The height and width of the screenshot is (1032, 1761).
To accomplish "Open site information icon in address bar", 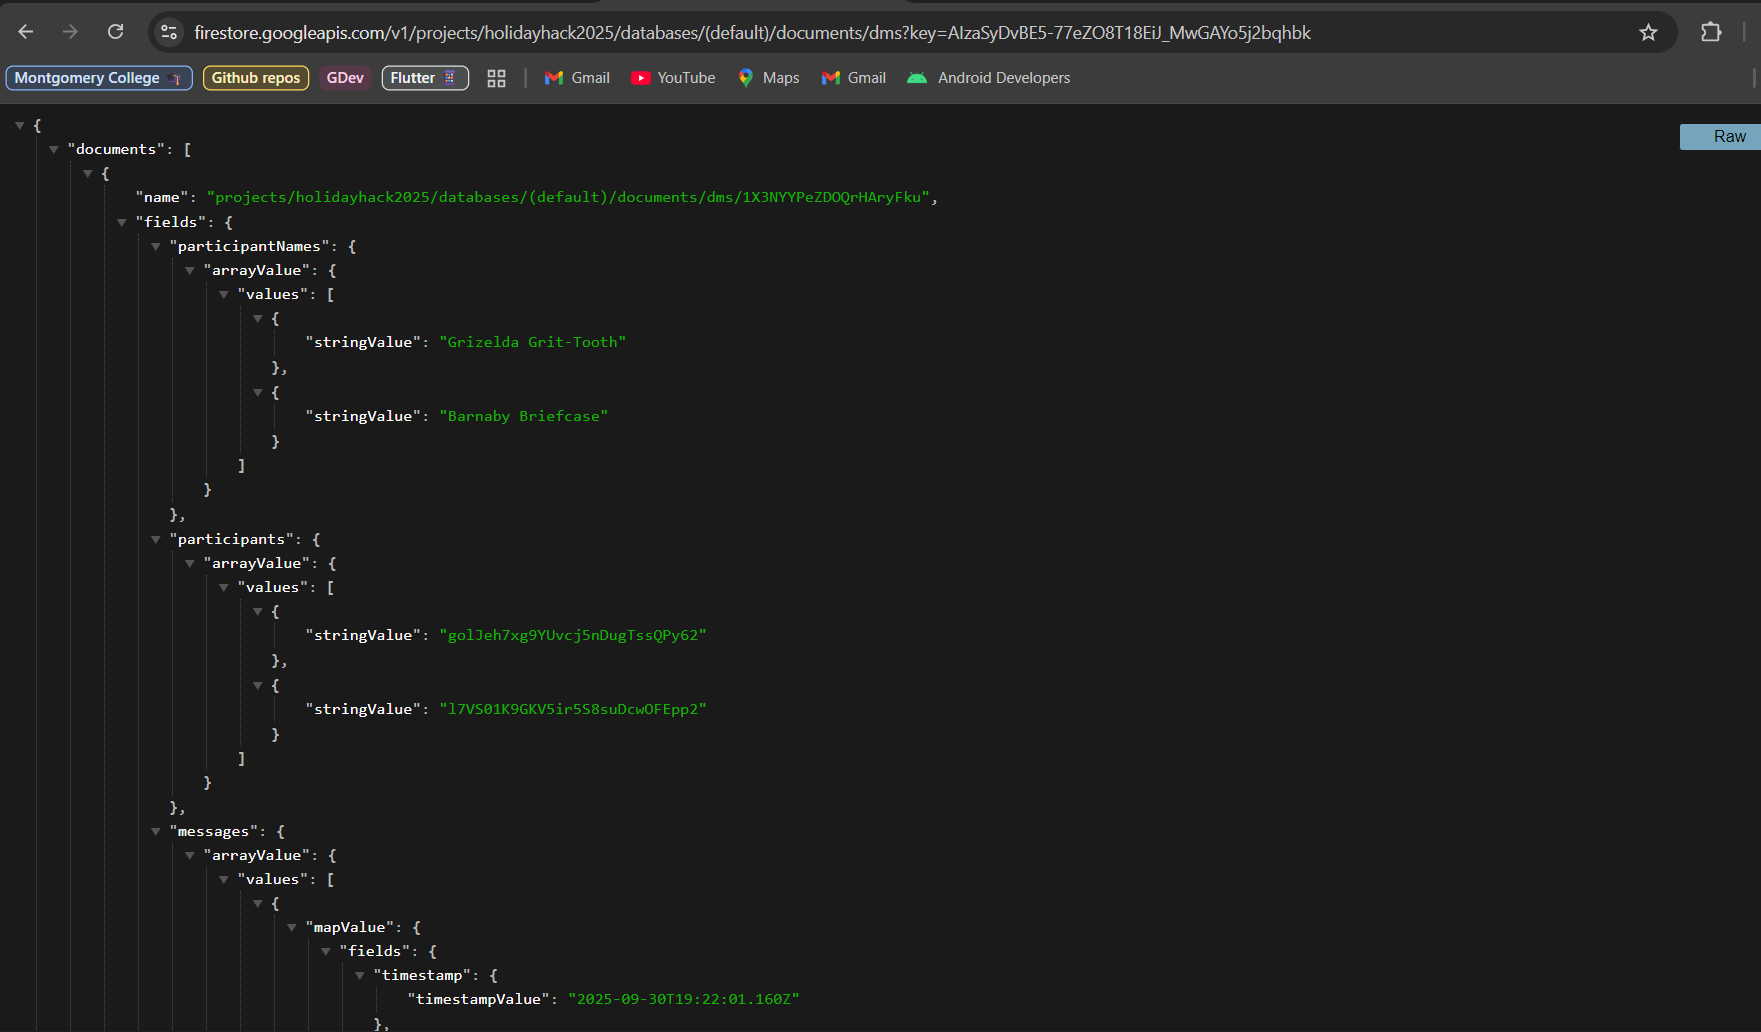I will pyautogui.click(x=169, y=32).
